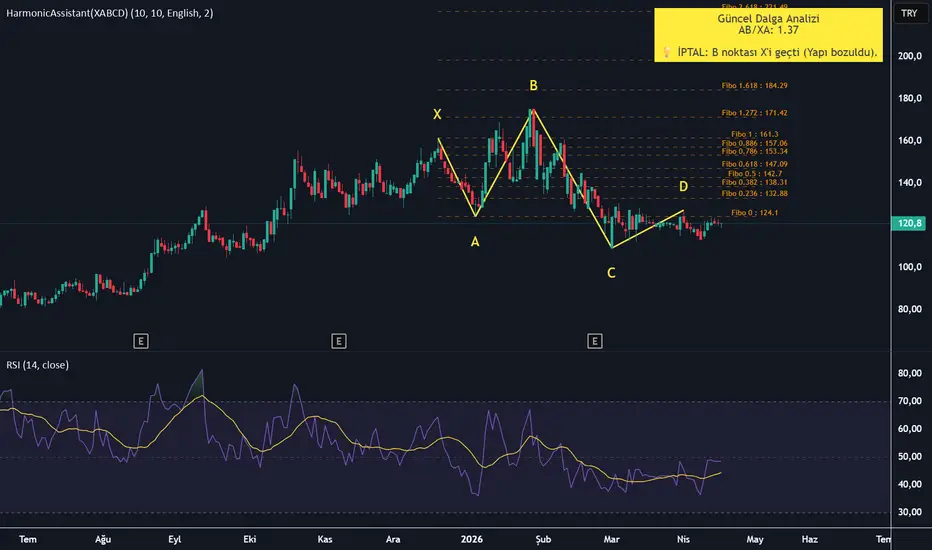
Task: Select the HarmonicAssistant(XABCD) indicator title
Action: click(x=109, y=13)
